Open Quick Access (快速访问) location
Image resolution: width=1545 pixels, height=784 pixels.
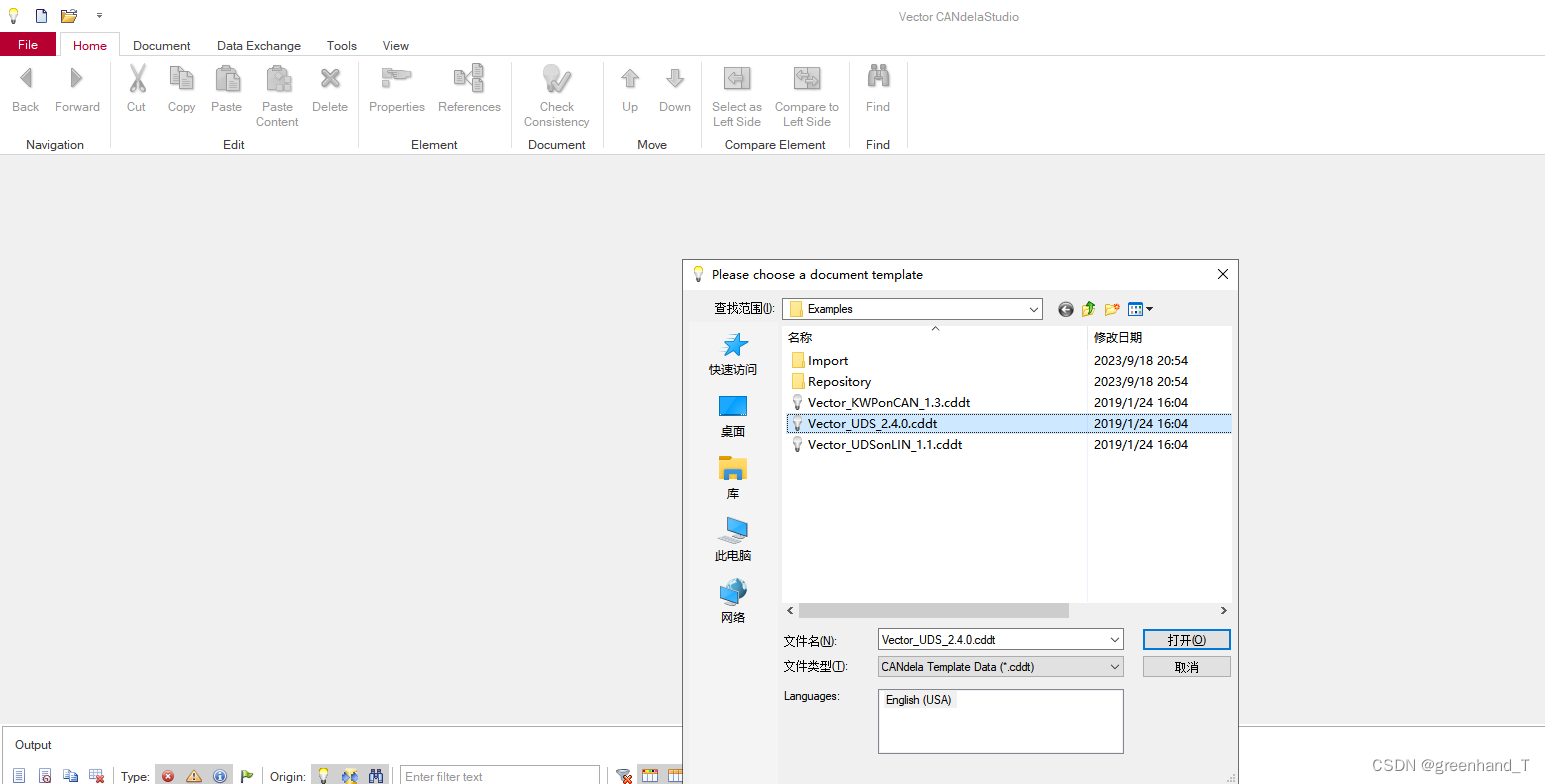[733, 354]
